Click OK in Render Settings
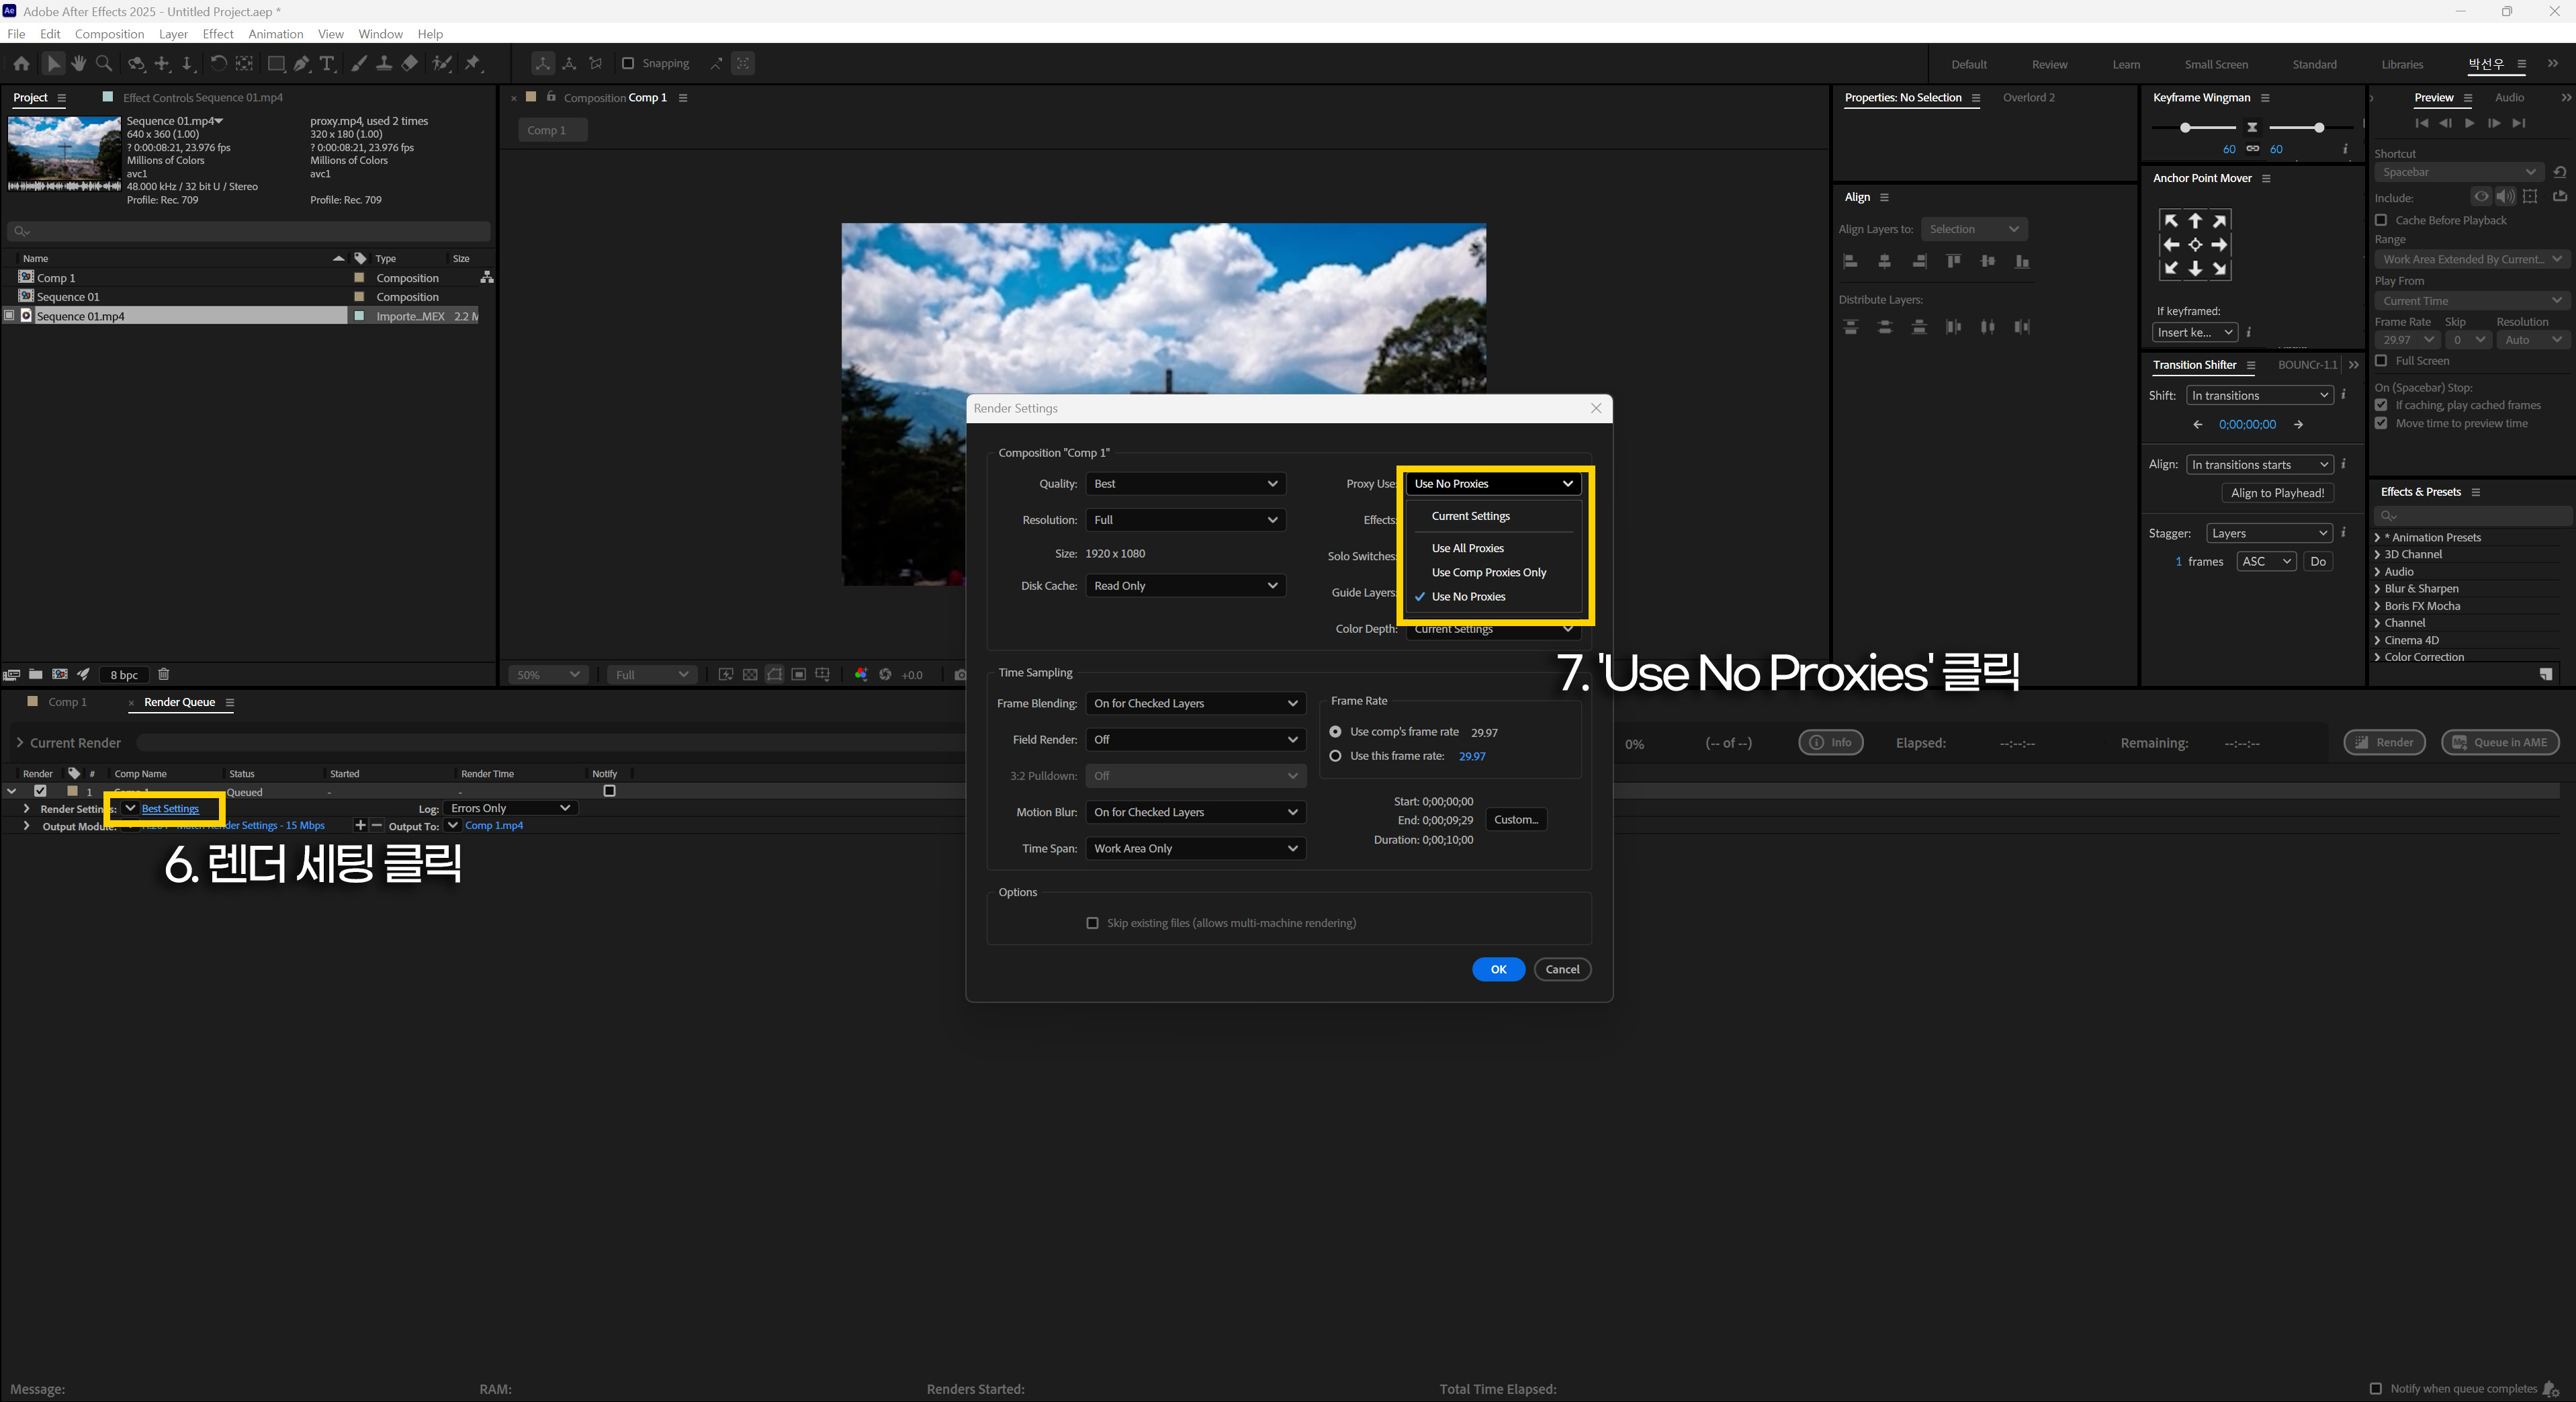Image resolution: width=2576 pixels, height=1402 pixels. [1497, 969]
